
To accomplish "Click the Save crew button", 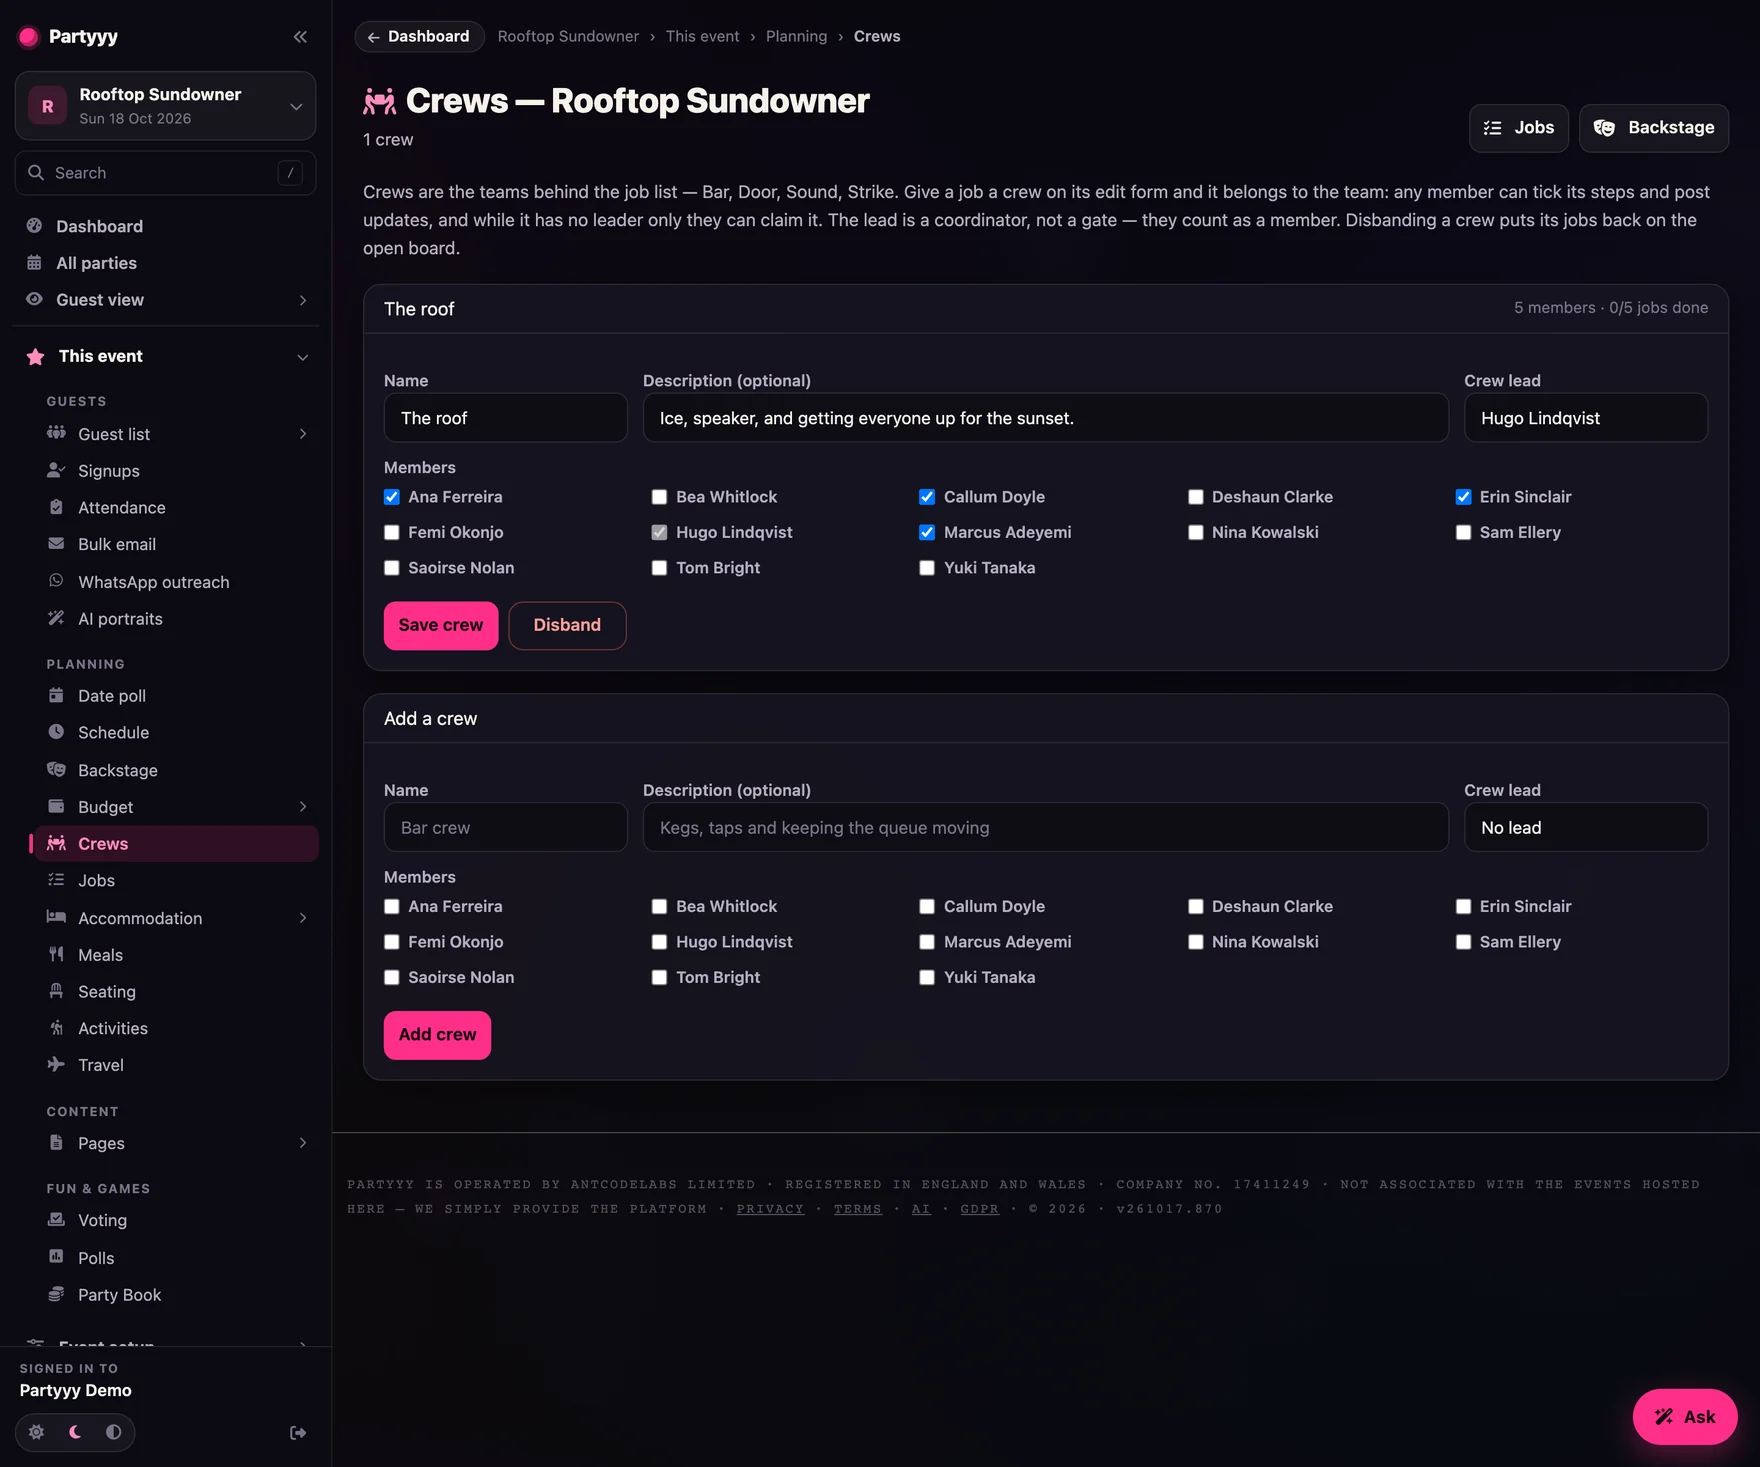I will 441,625.
